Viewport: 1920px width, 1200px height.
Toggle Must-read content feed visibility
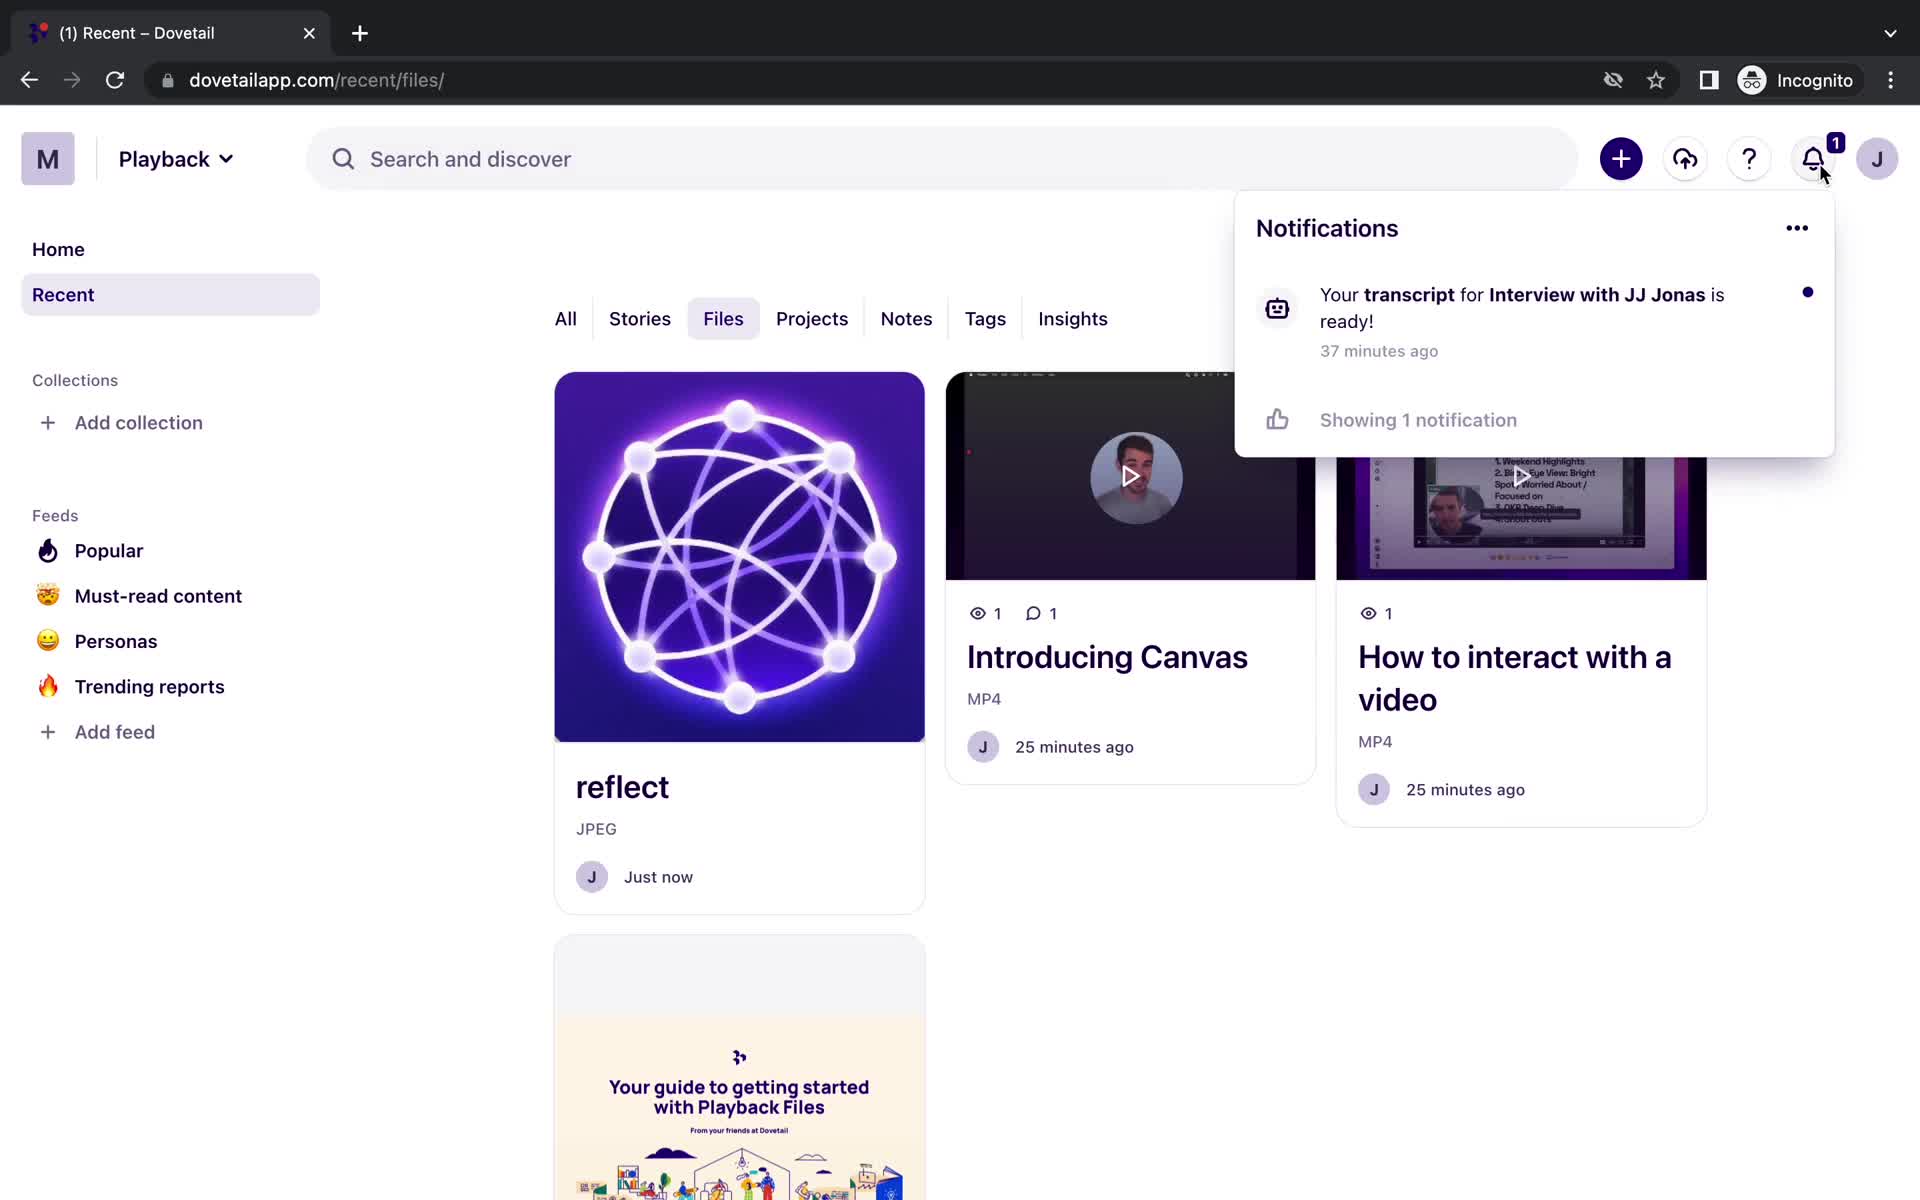158,596
